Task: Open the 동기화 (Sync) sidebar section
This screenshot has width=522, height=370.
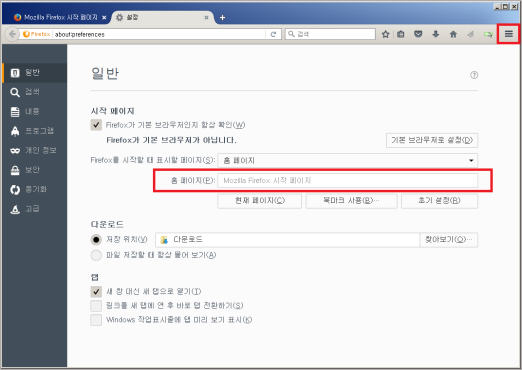Action: coord(34,190)
